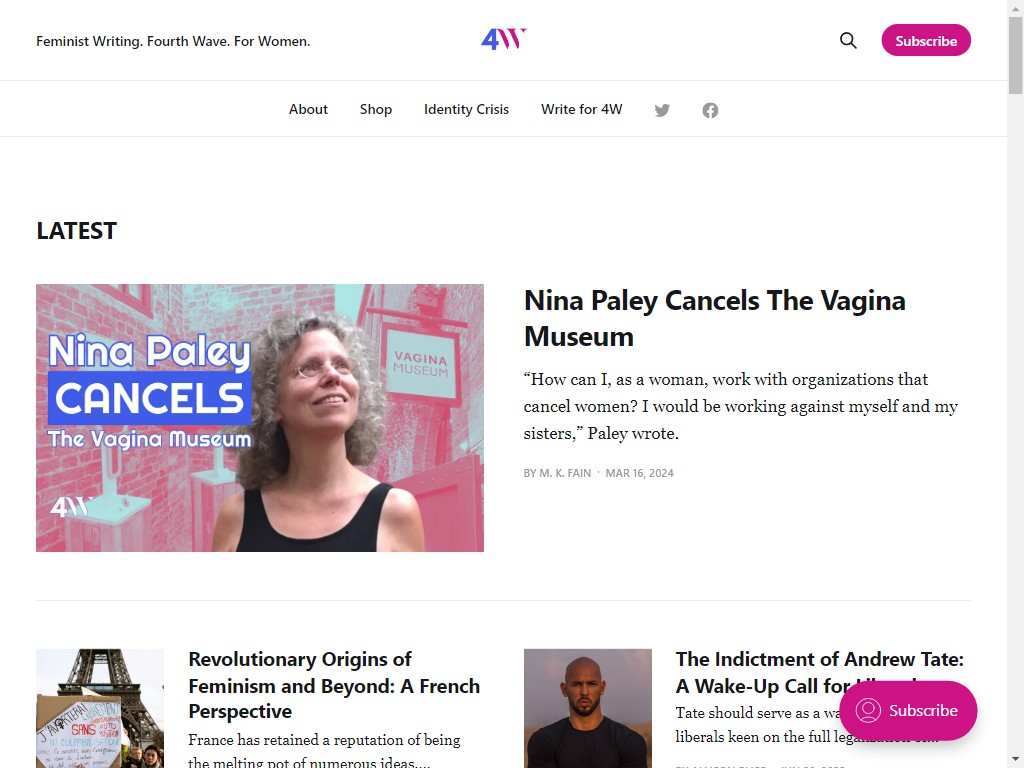Open Nina Paley Cancels Vagina Museum headline
The width and height of the screenshot is (1024, 768).
[714, 318]
